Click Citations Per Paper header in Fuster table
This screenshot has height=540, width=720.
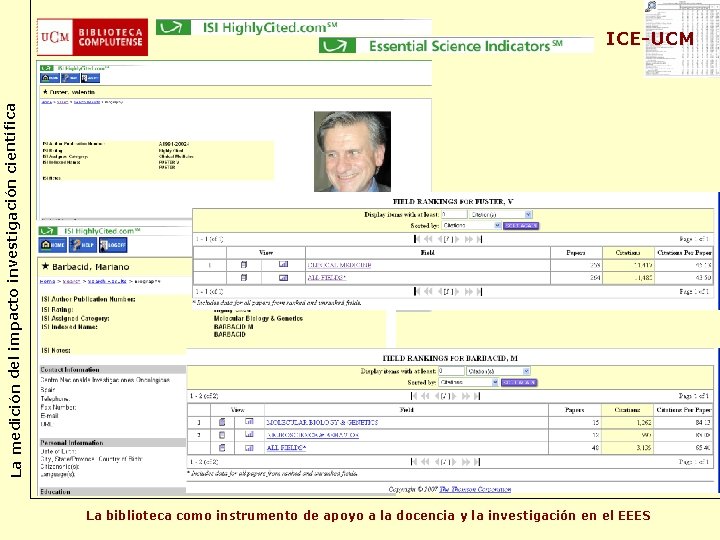(684, 253)
